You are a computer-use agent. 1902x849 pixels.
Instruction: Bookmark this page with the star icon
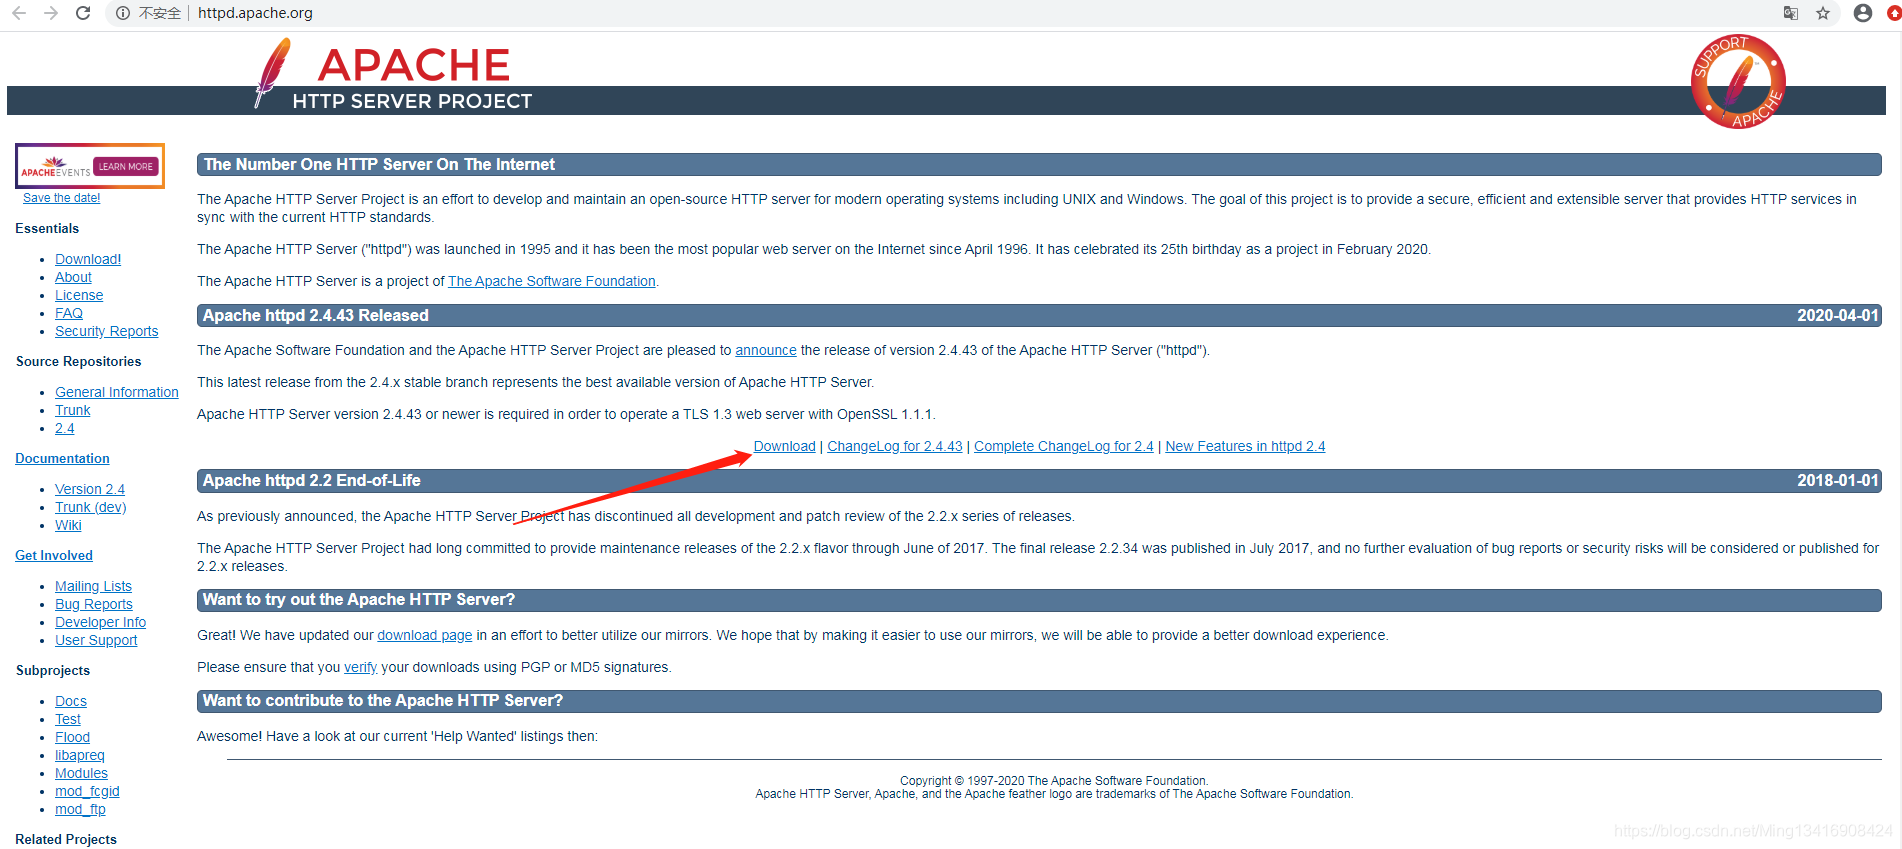(x=1823, y=13)
